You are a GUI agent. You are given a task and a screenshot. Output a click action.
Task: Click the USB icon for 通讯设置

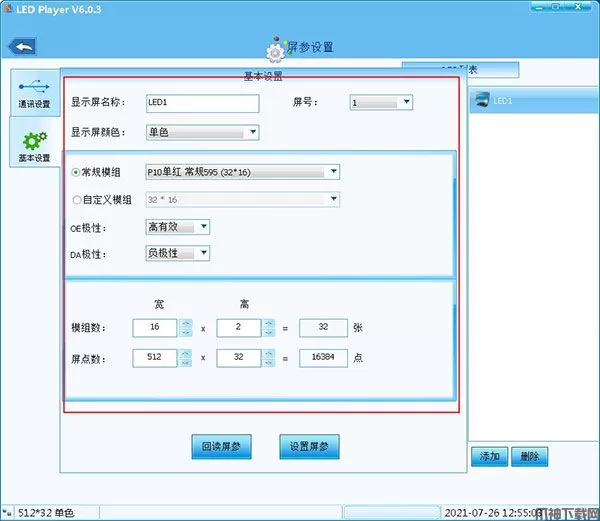click(34, 87)
